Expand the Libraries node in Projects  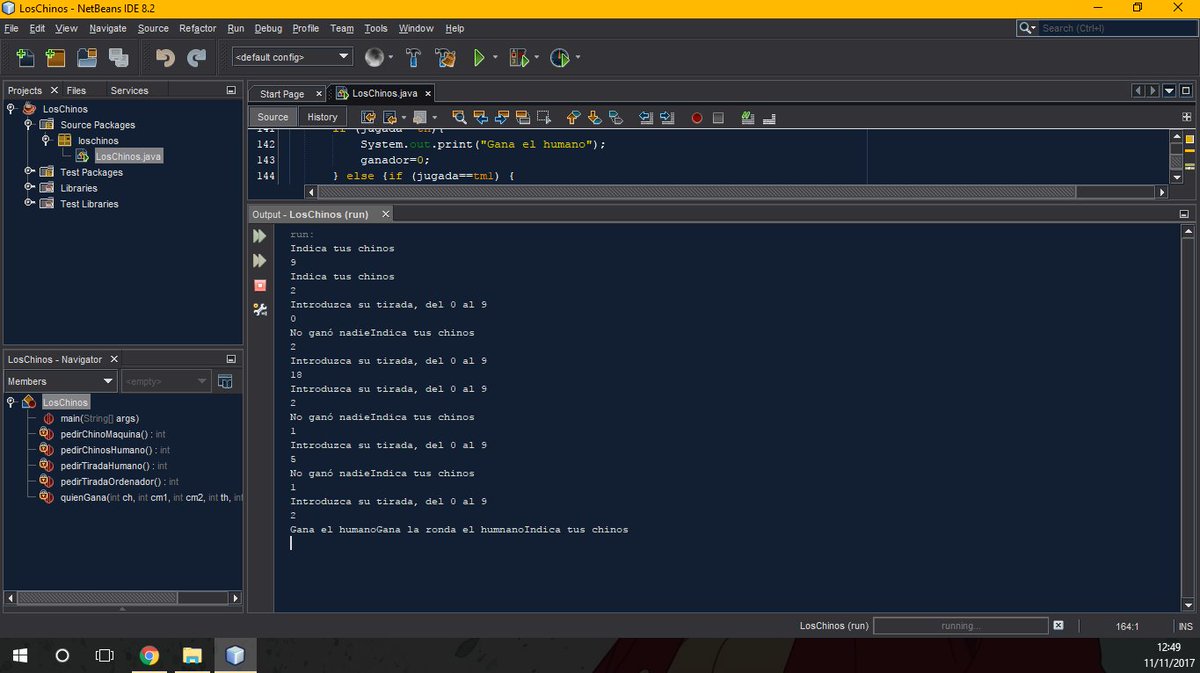28,188
